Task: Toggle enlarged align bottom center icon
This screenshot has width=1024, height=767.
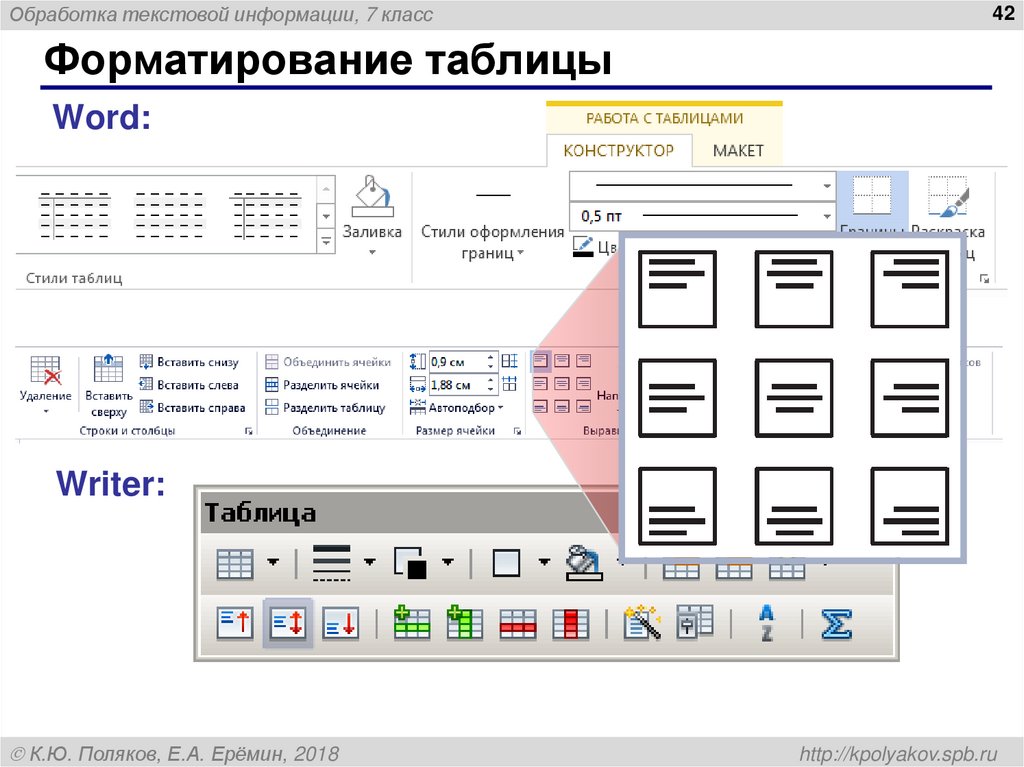Action: [x=793, y=506]
